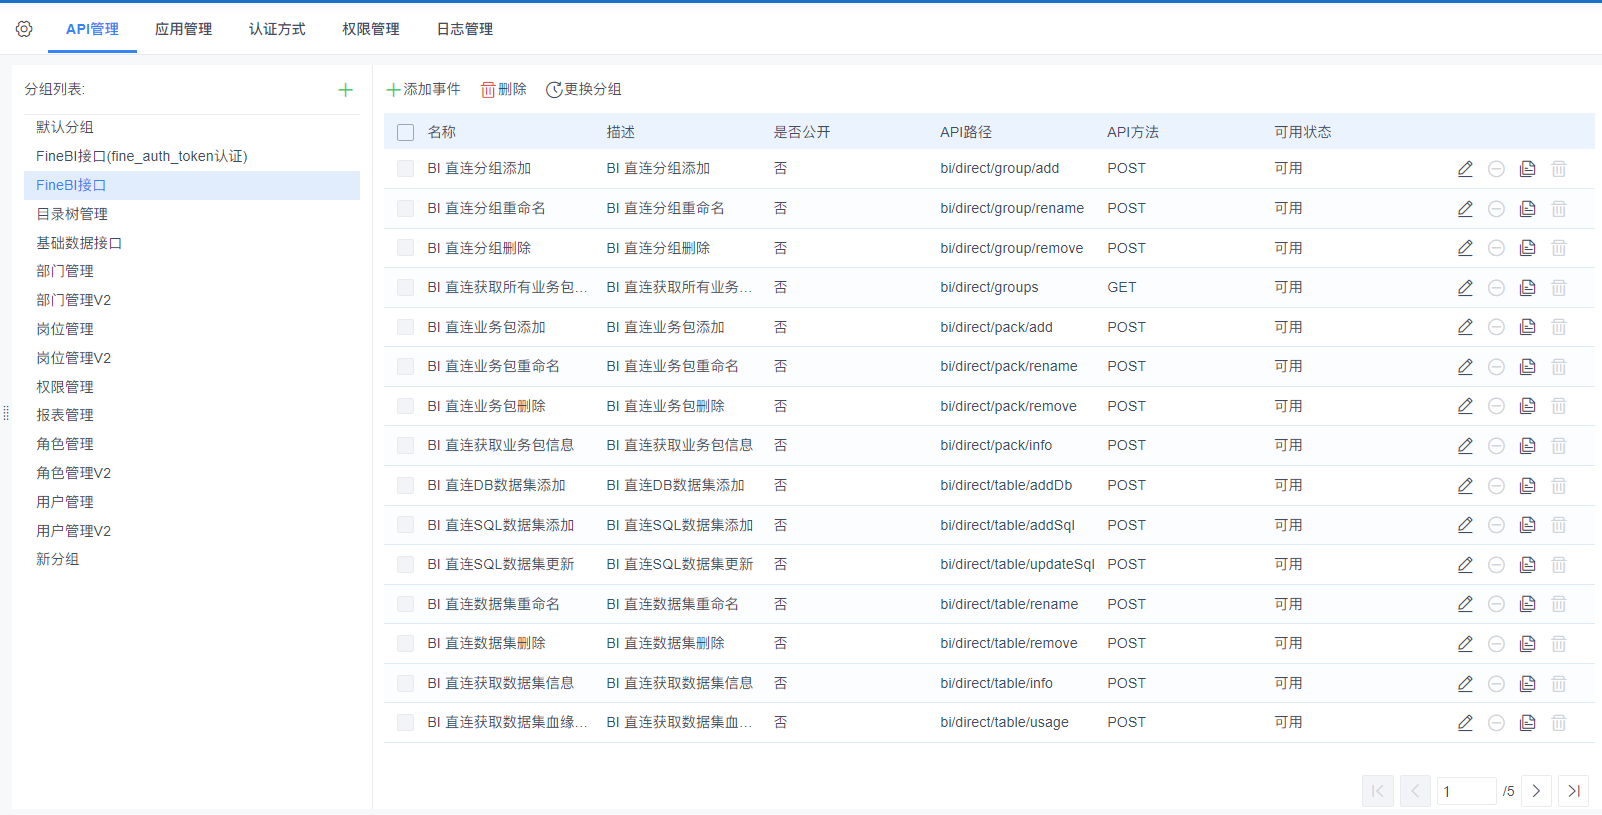Check the BI 直连DB数据集添加 row checkbox
Image resolution: width=1602 pixels, height=815 pixels.
click(x=405, y=485)
